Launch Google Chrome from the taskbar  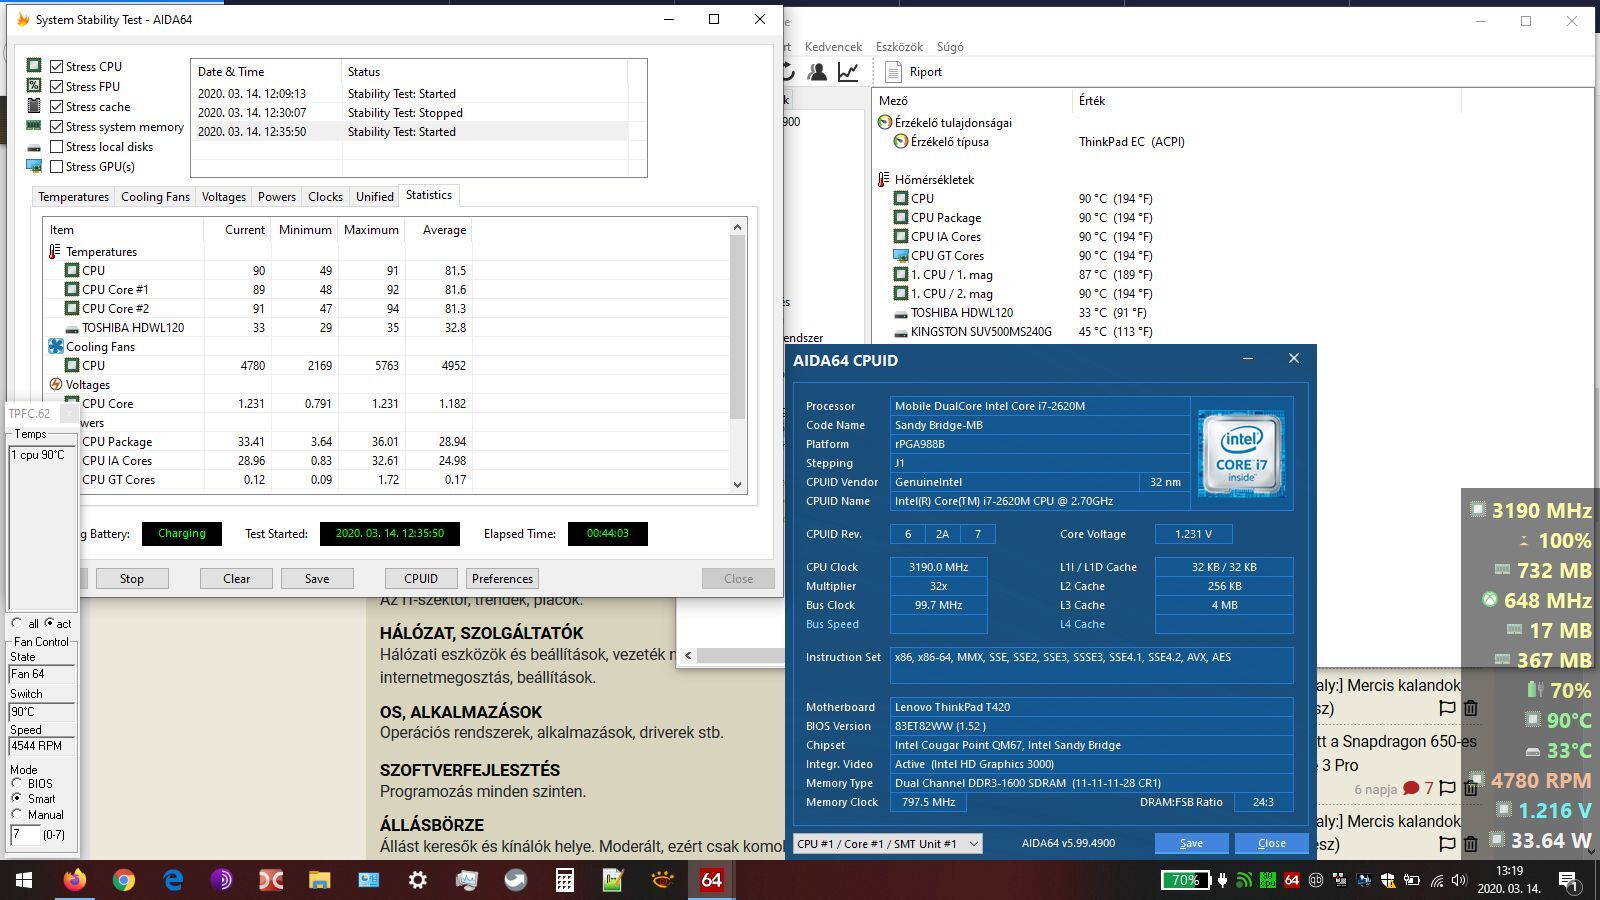(124, 880)
